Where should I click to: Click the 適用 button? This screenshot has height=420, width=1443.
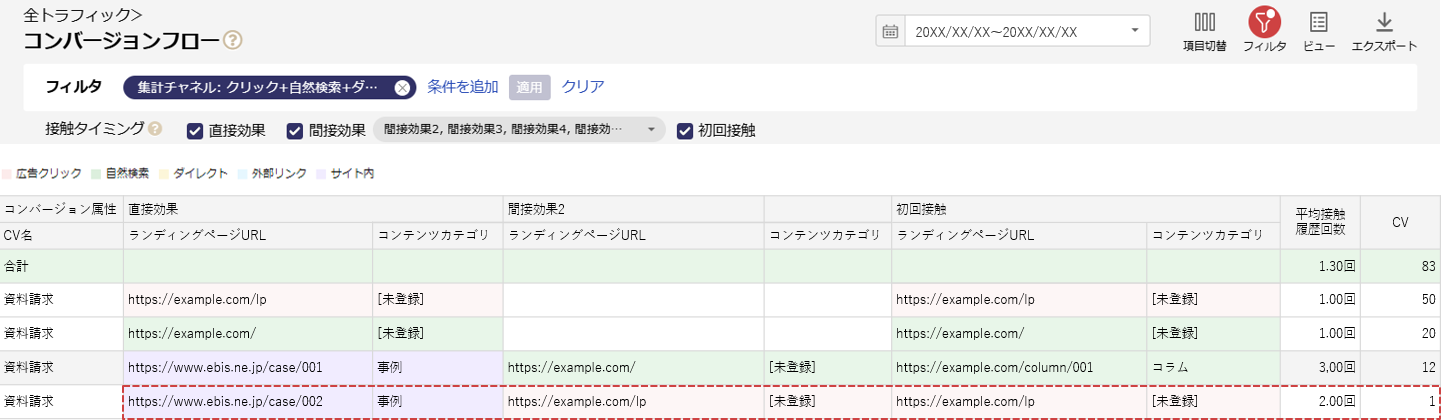(529, 87)
